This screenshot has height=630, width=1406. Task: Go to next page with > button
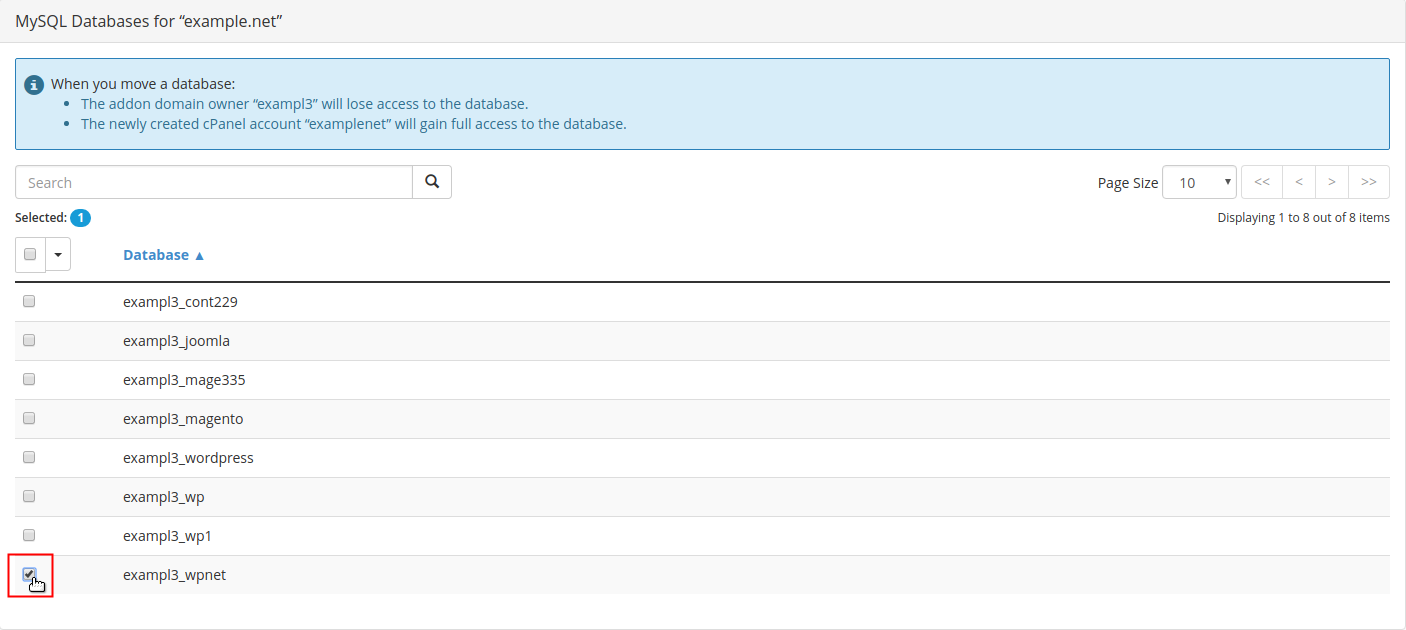click(x=1332, y=182)
